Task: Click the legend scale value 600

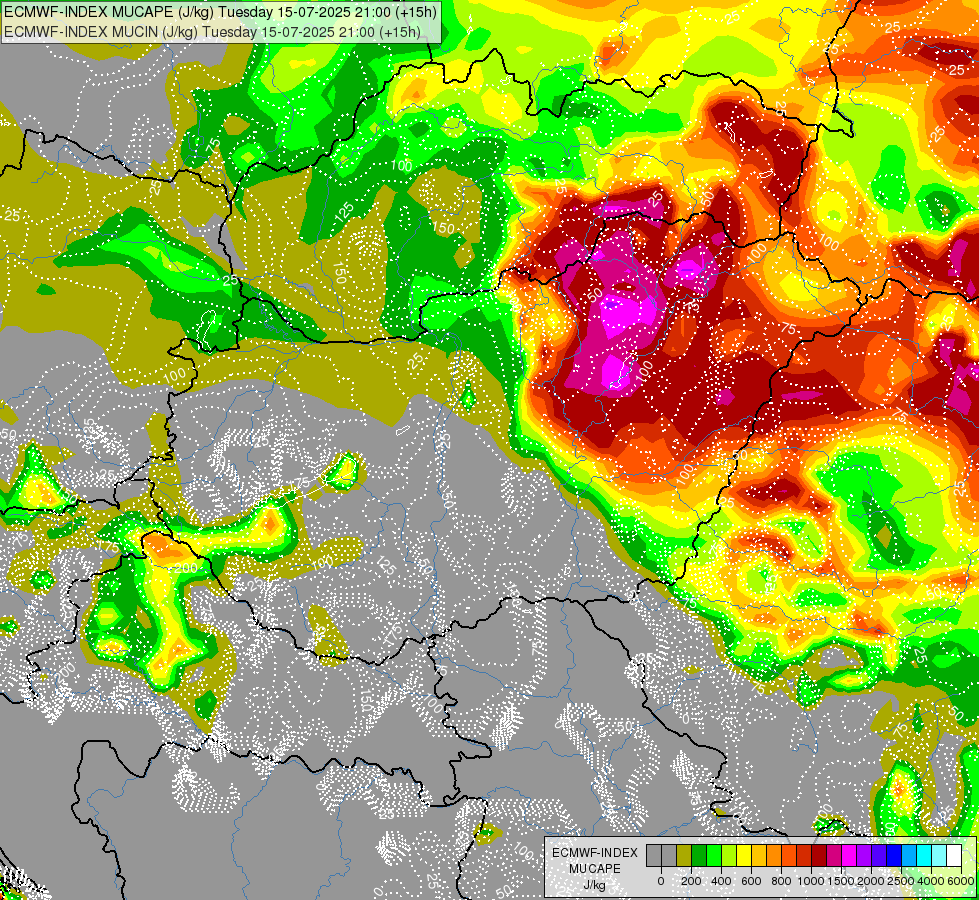Action: [x=751, y=881]
